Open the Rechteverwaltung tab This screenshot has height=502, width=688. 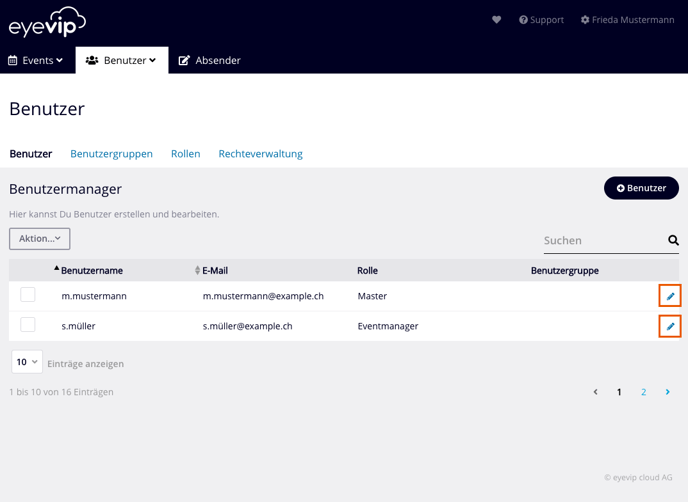coord(260,154)
